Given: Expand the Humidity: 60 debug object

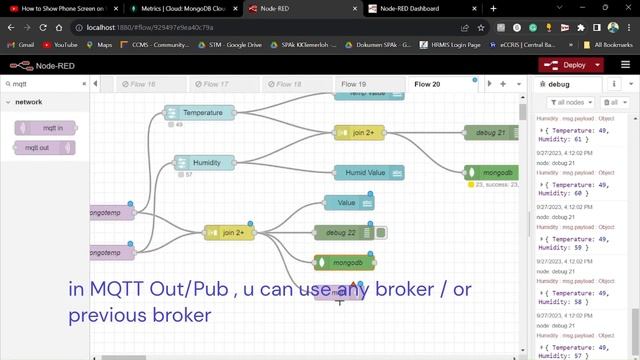Looking at the screenshot, I should click(542, 185).
